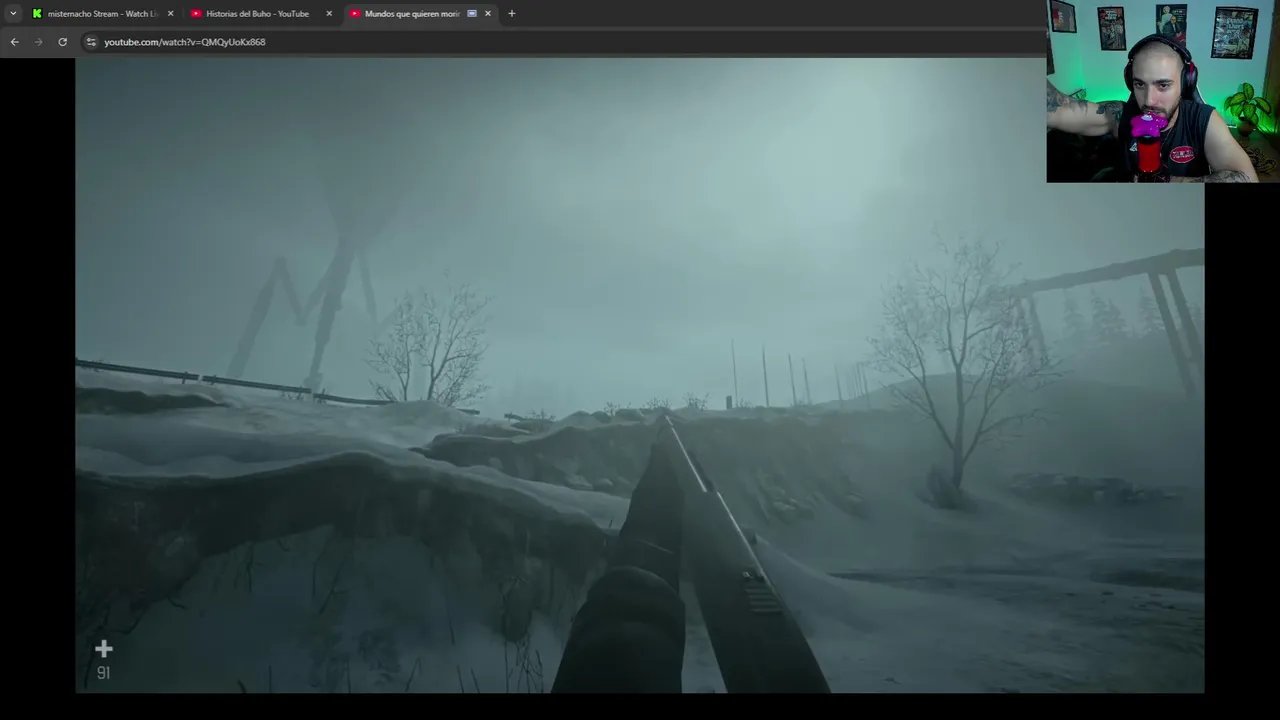Go back to the previous page

pos(14,42)
